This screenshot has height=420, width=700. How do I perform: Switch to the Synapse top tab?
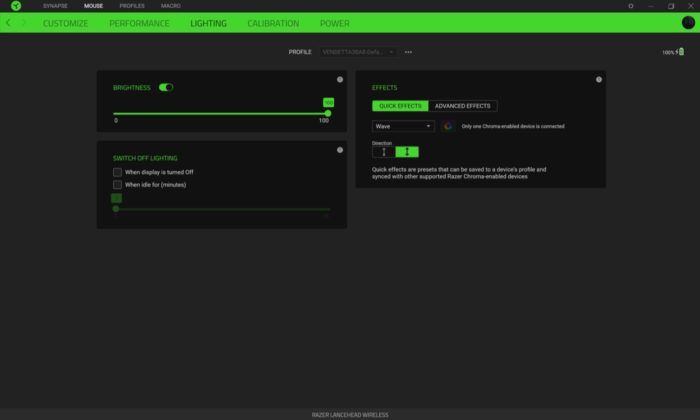pos(55,6)
